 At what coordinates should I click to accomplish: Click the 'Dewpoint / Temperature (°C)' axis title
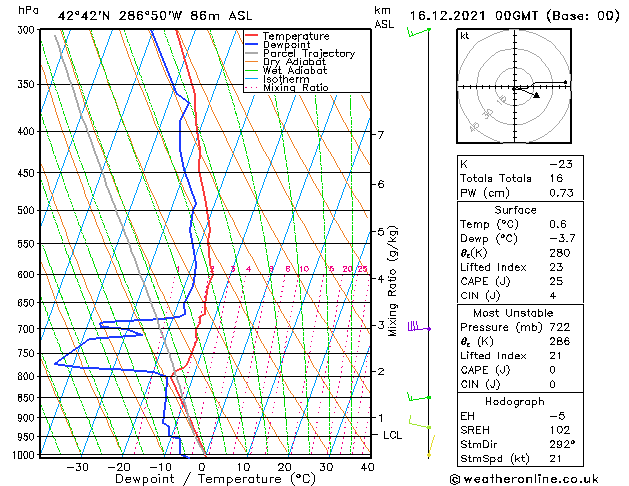click(x=215, y=479)
